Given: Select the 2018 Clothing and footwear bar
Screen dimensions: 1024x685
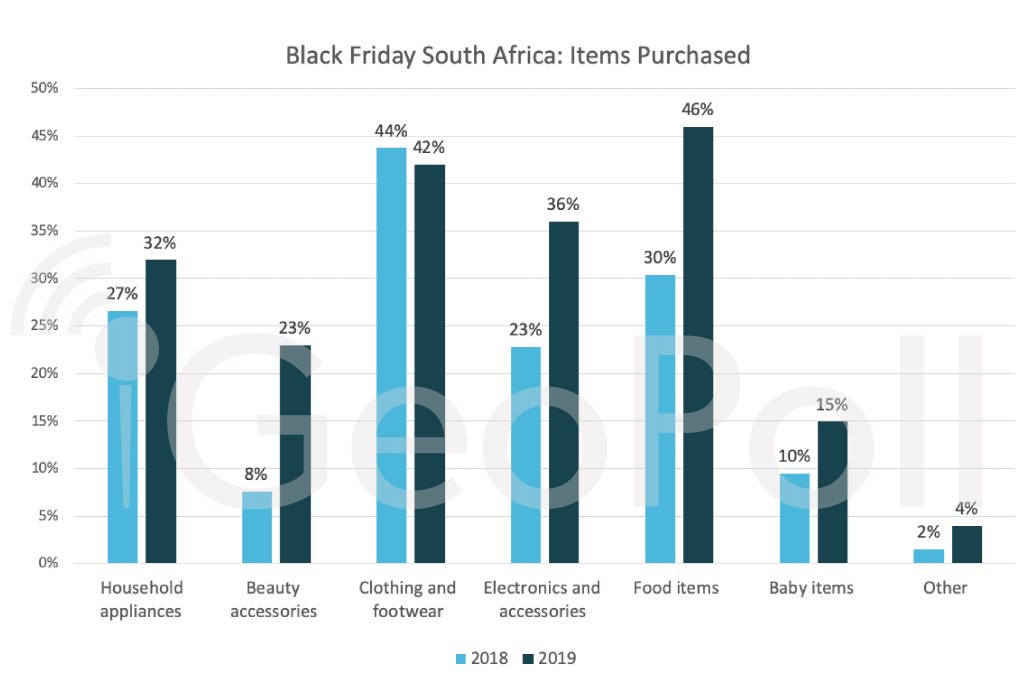Looking at the screenshot, I should [x=391, y=355].
